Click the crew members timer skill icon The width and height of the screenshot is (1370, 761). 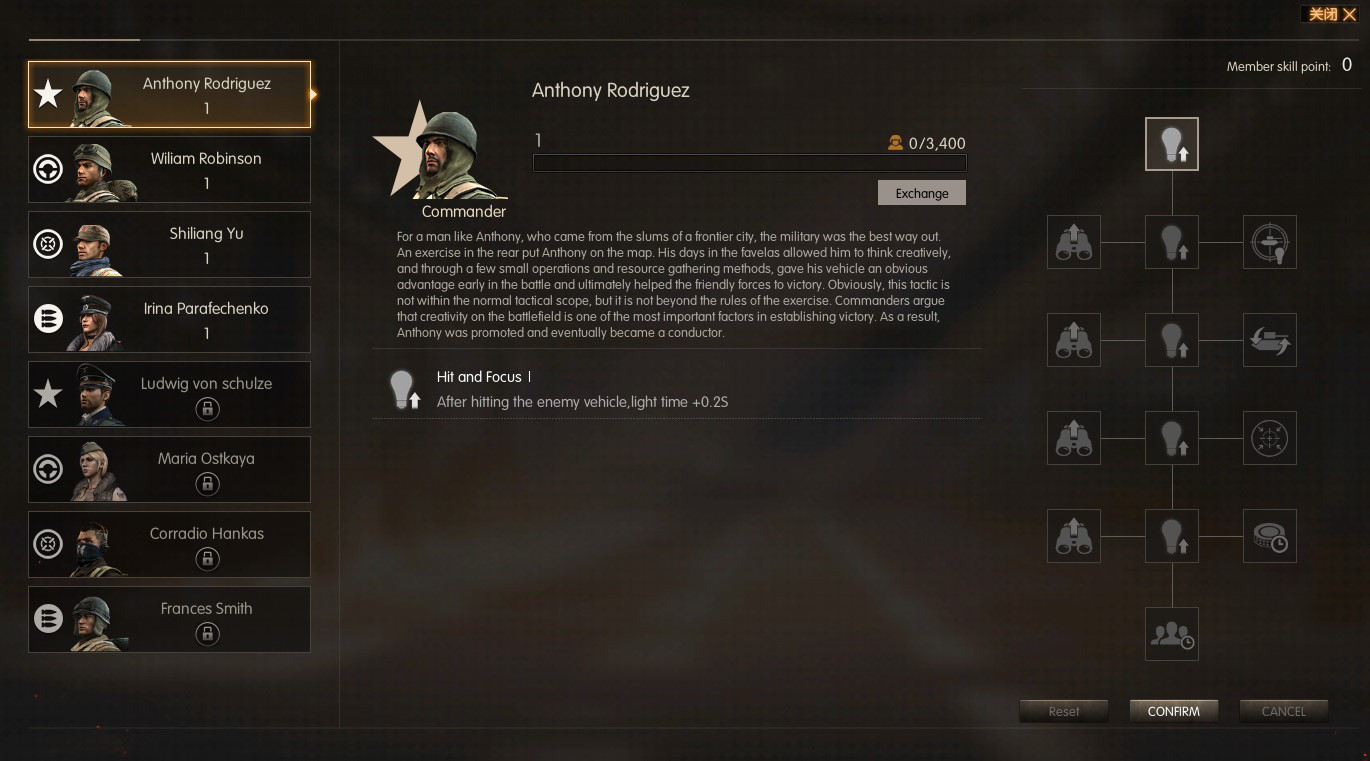pyautogui.click(x=1171, y=634)
